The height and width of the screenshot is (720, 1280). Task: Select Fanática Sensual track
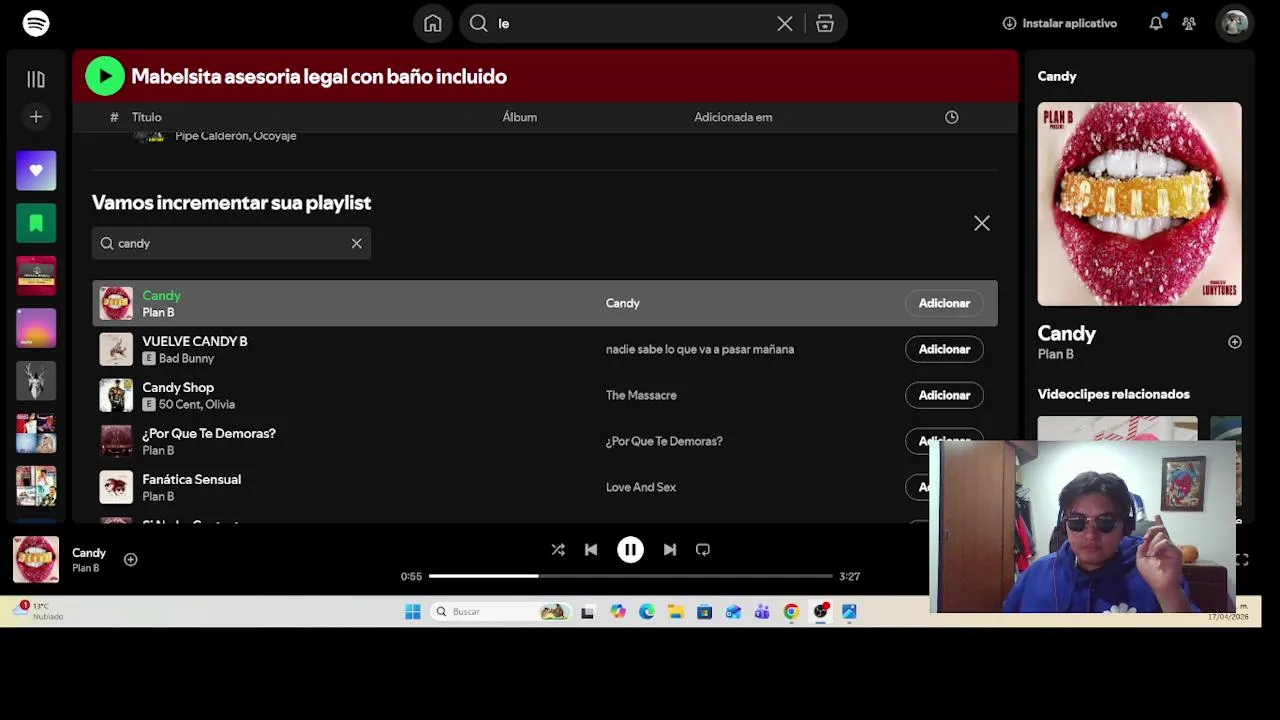191,479
